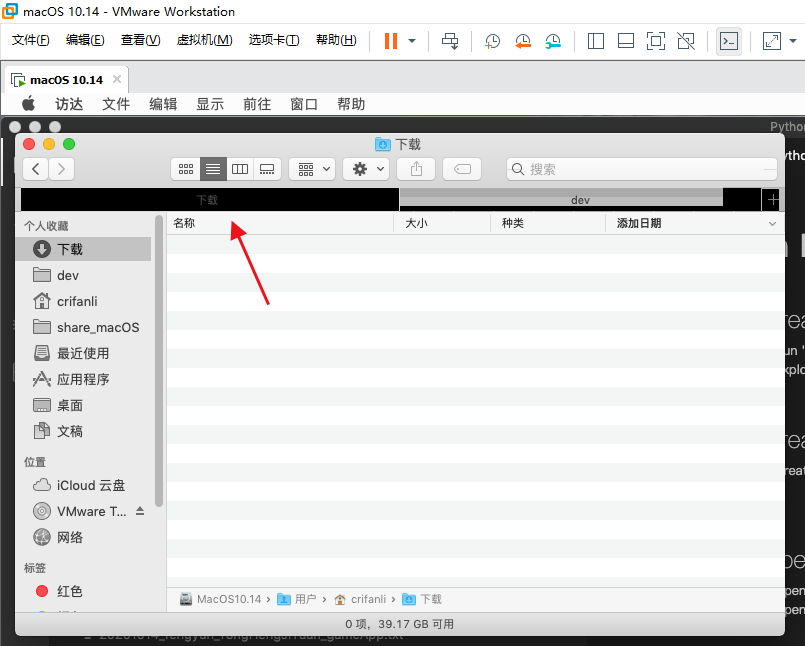Image resolution: width=805 pixels, height=646 pixels.
Task: Click 用户 in the path bar
Action: (x=297, y=599)
